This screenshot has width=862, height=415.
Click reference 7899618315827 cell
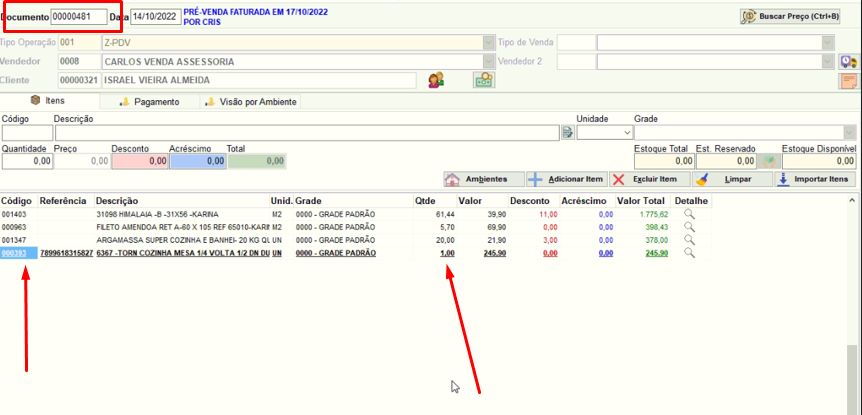[x=65, y=253]
